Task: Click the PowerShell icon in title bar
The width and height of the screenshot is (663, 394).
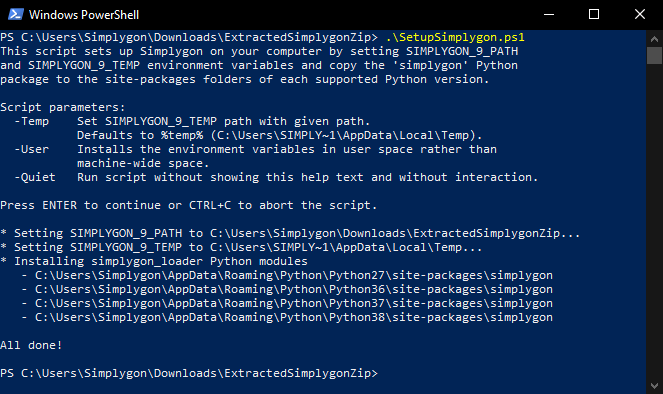Action: pyautogui.click(x=15, y=14)
